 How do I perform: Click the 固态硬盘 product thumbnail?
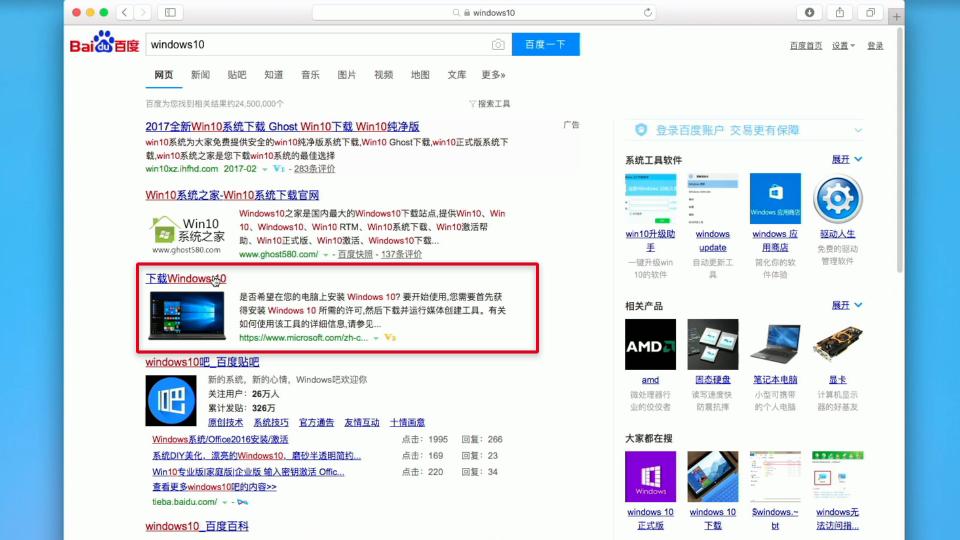(713, 344)
